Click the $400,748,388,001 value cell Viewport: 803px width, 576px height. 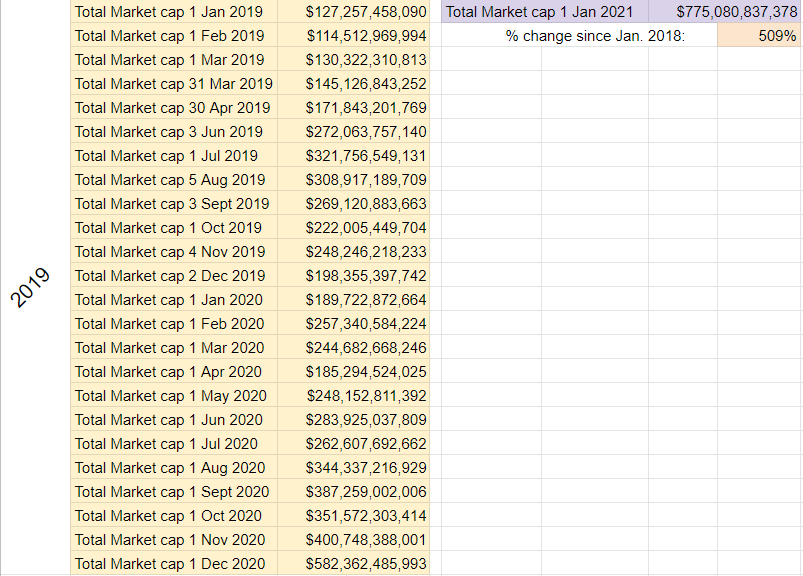click(353, 539)
